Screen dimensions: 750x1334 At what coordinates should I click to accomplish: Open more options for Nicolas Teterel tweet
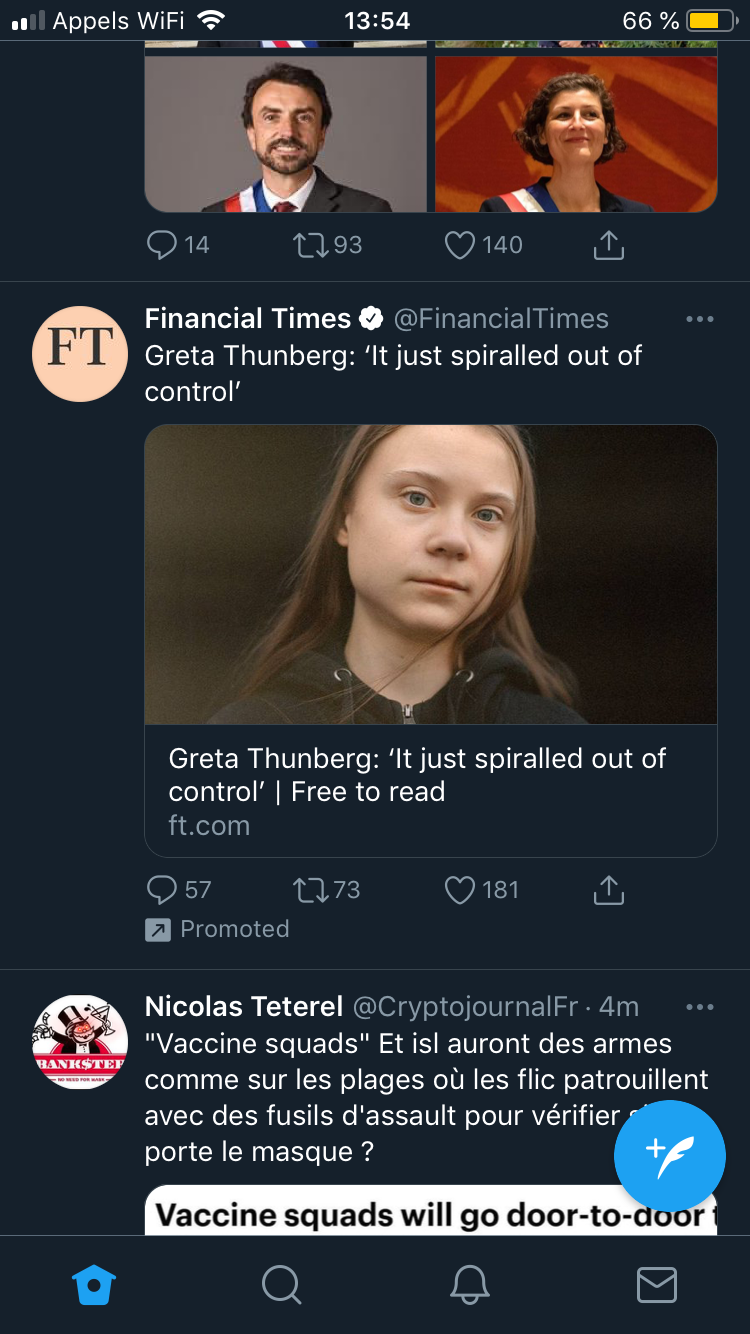pos(700,1007)
